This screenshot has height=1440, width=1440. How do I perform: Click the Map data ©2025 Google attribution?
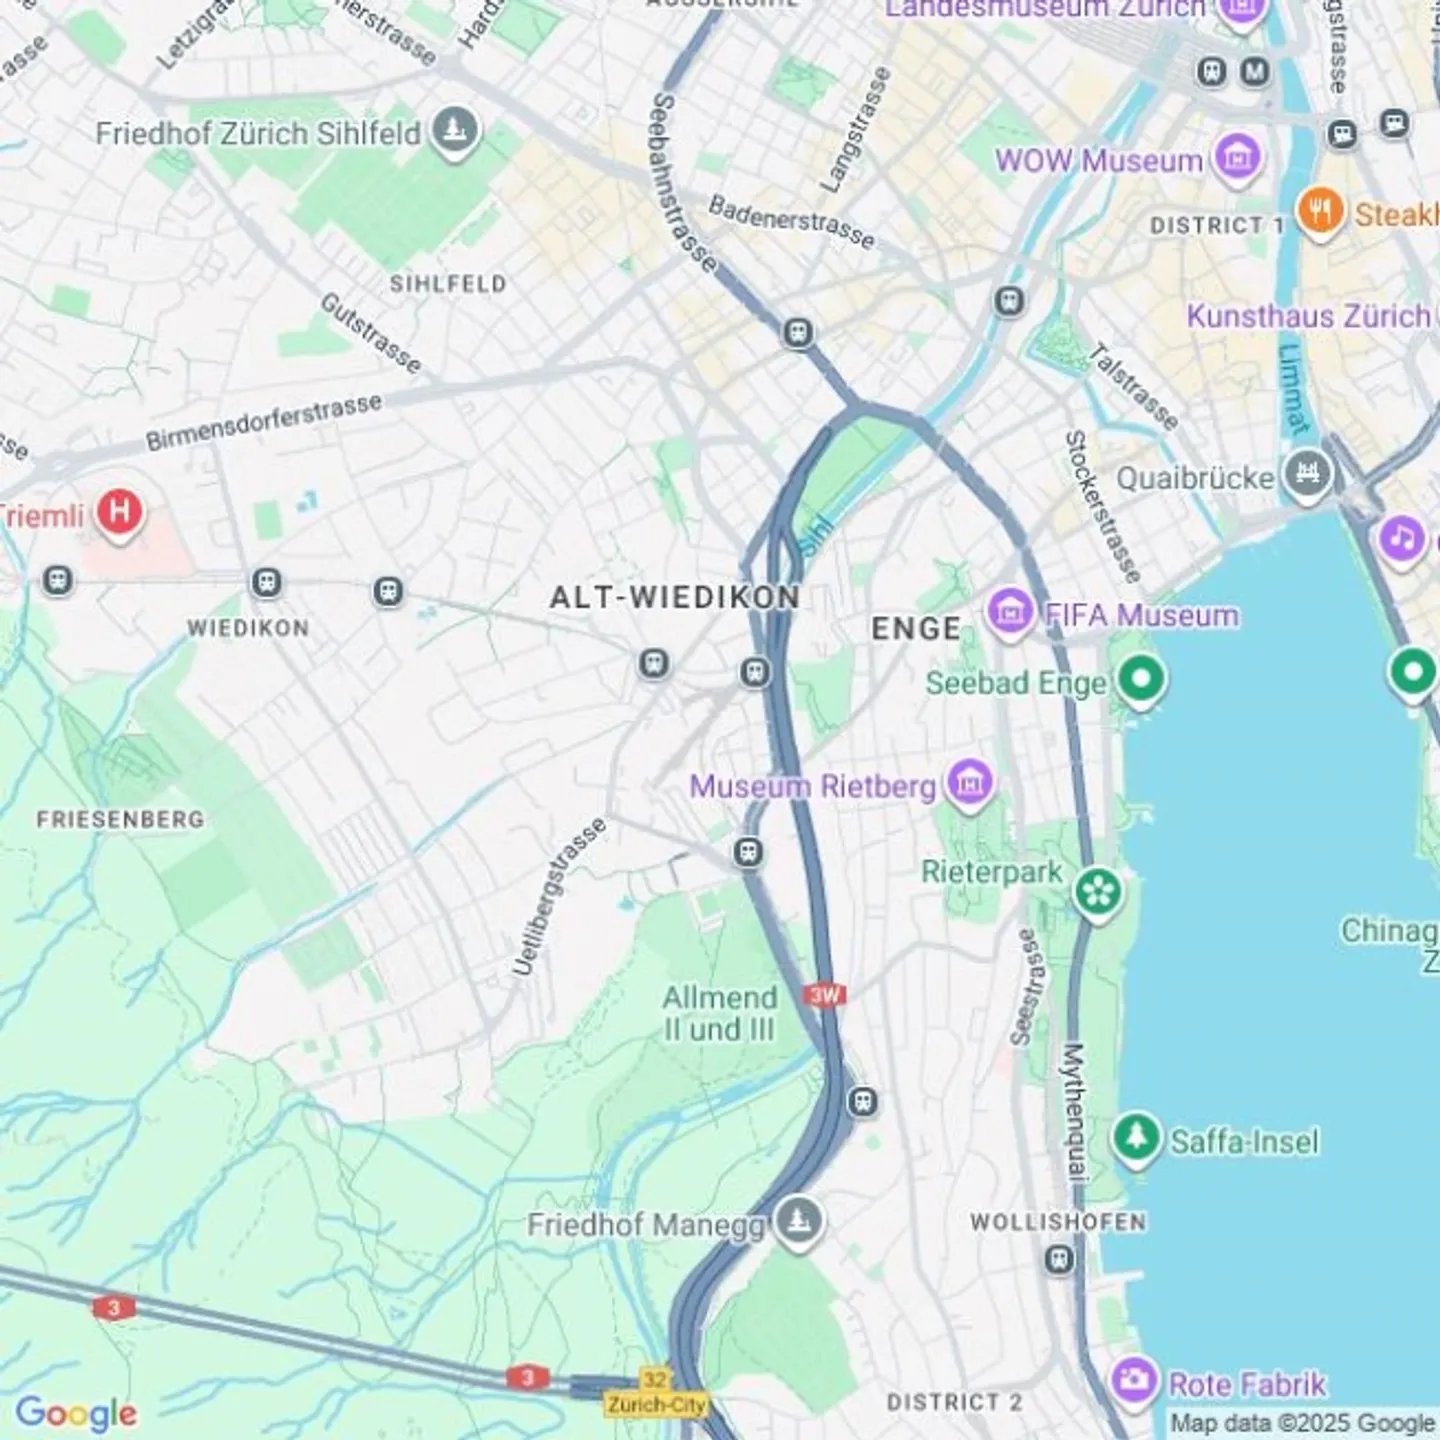pyautogui.click(x=1302, y=1423)
